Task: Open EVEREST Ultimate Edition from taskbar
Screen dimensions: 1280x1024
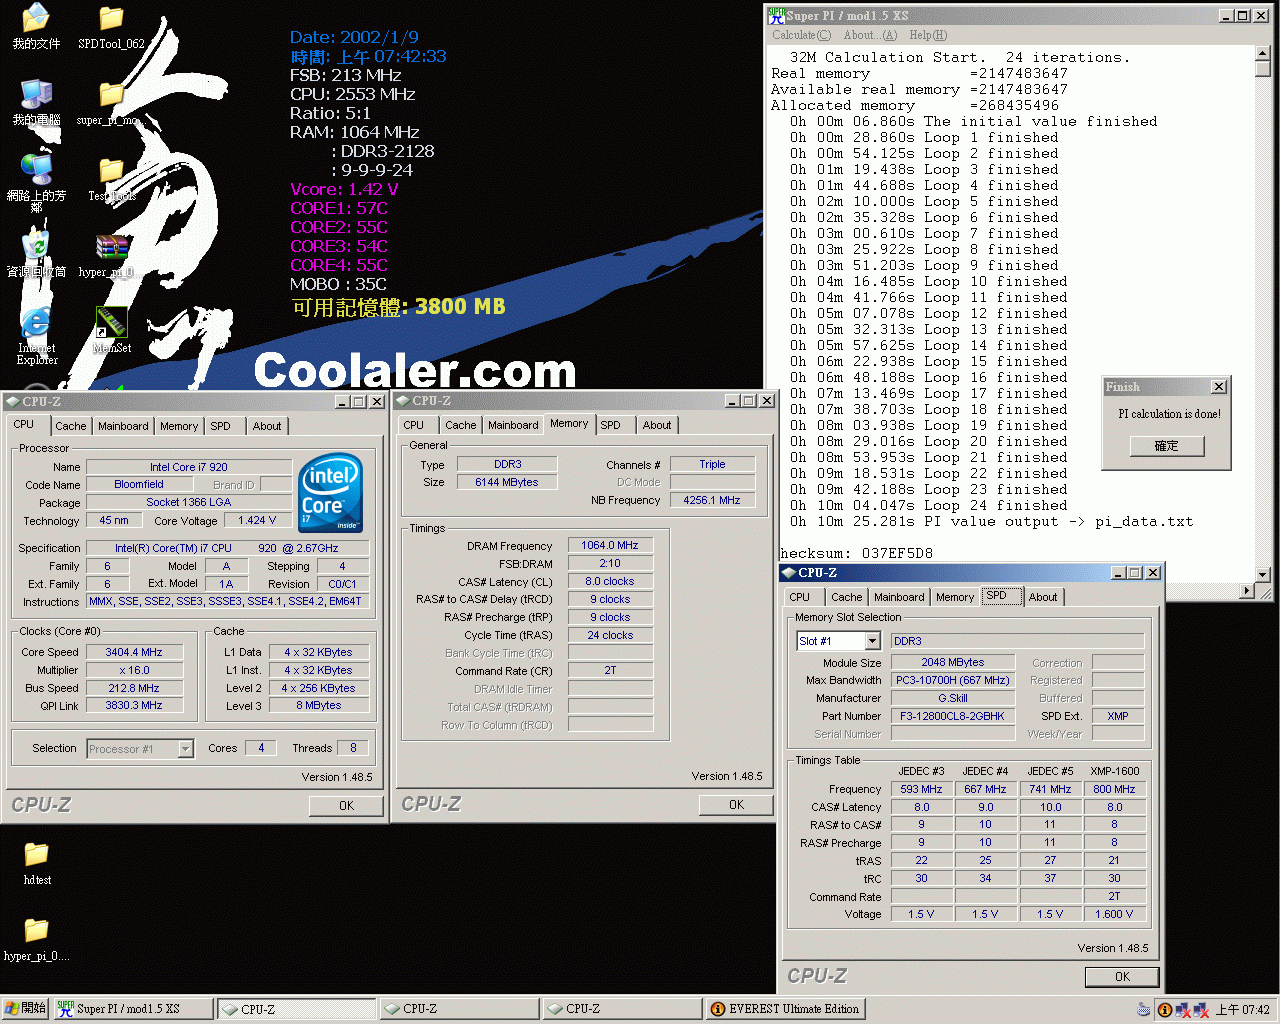Action: [784, 1009]
